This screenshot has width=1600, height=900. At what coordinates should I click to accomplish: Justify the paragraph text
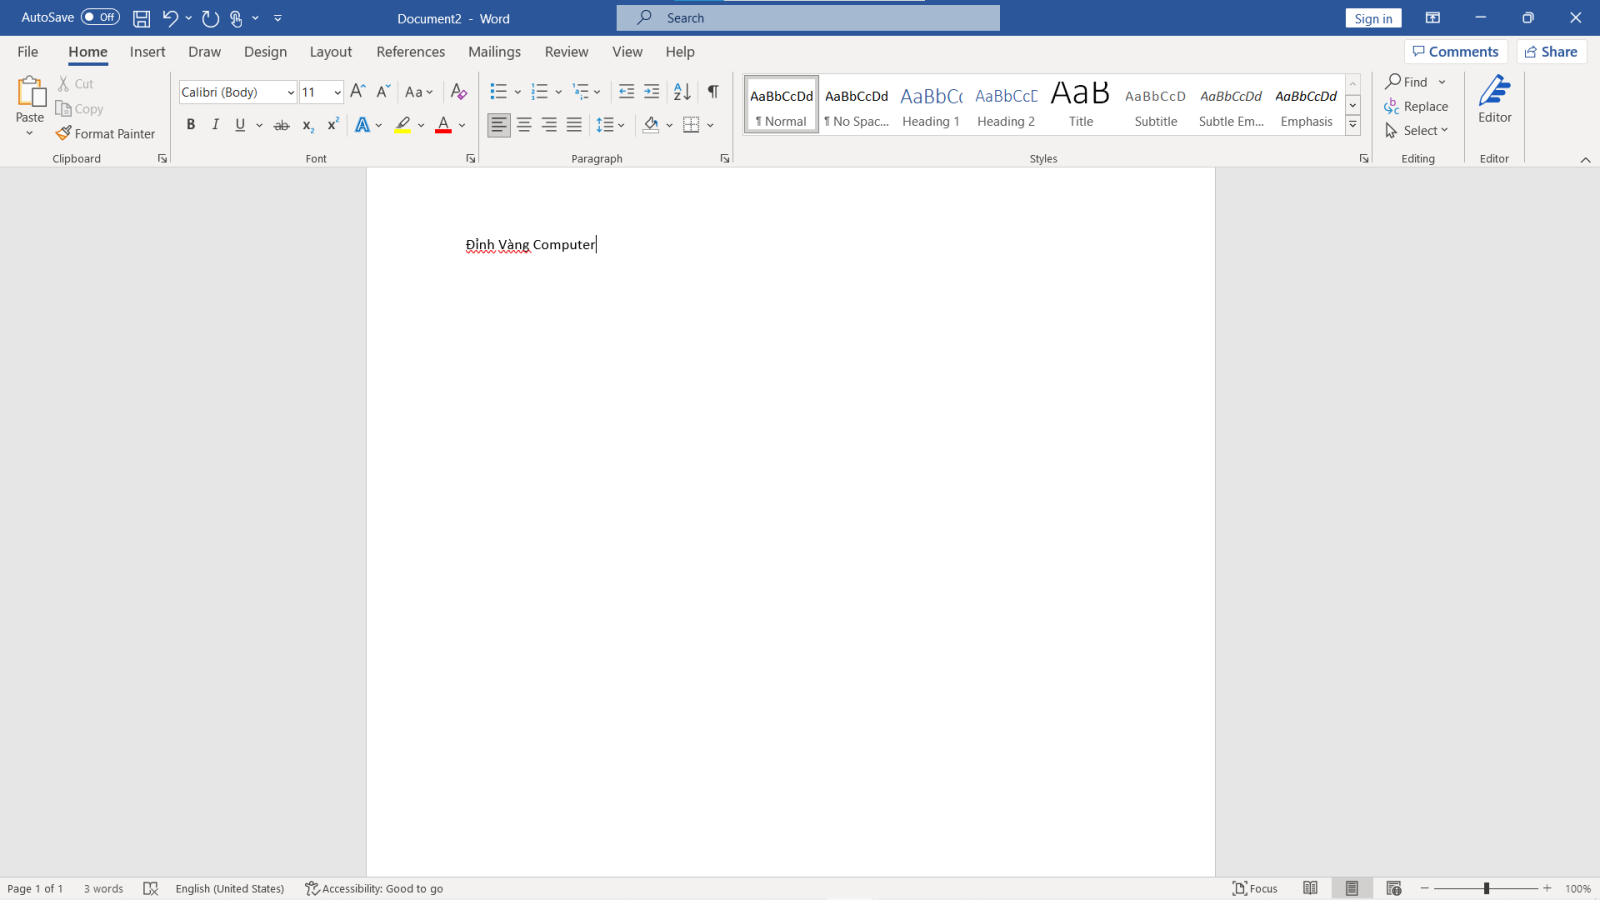pos(574,125)
